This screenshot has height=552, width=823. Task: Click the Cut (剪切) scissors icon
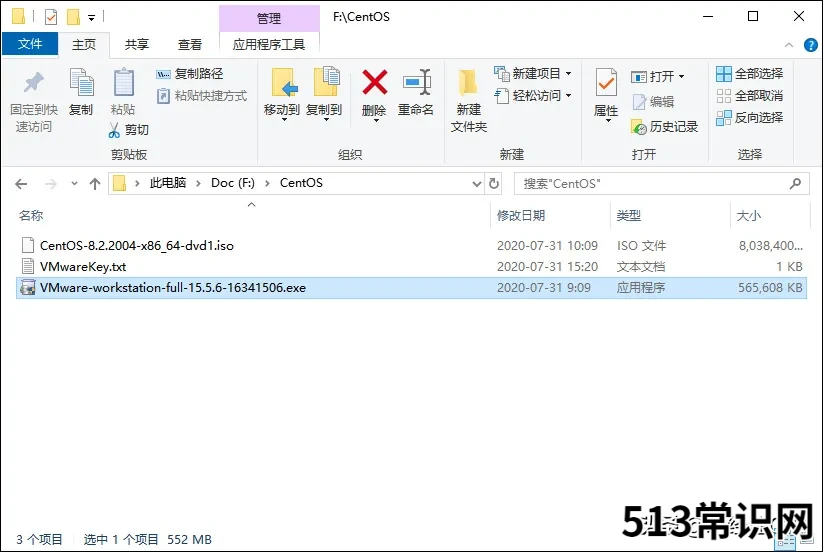click(x=114, y=130)
